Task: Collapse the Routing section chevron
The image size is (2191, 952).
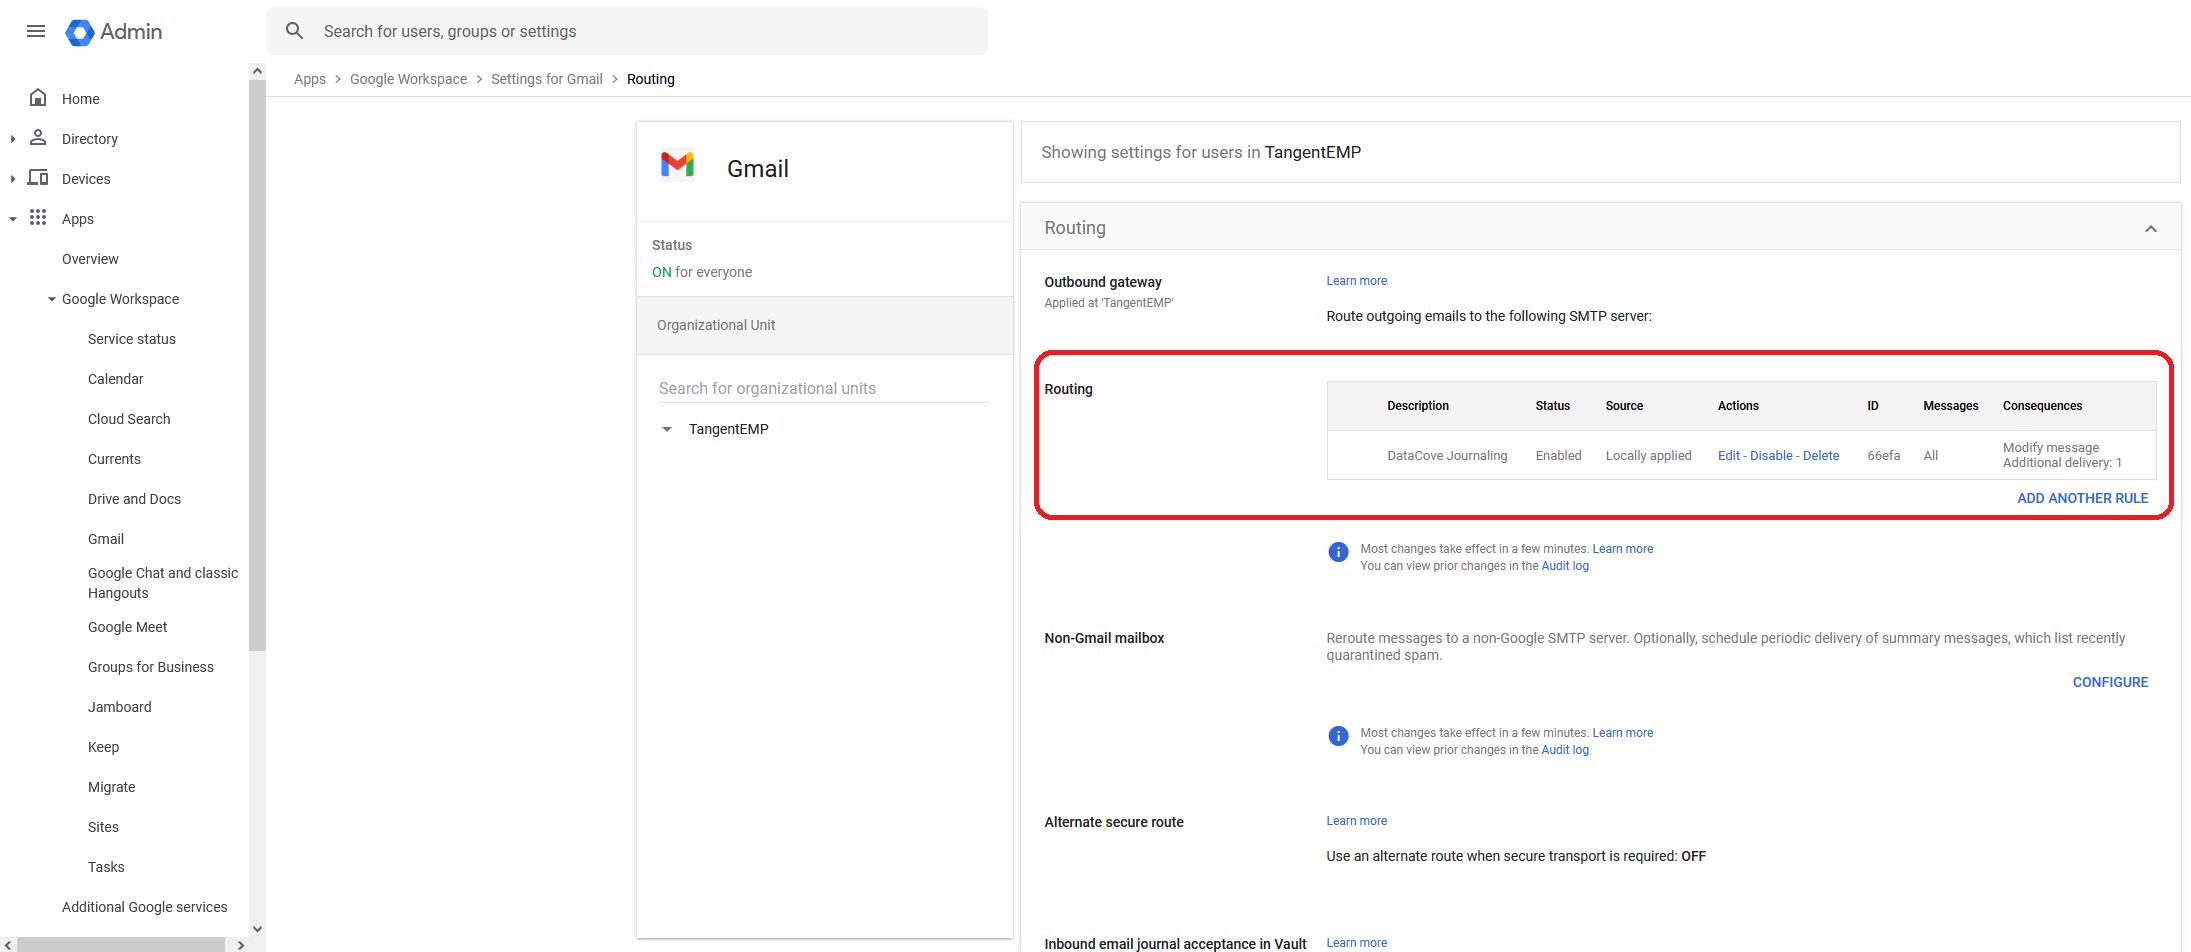Action: pyautogui.click(x=2150, y=229)
